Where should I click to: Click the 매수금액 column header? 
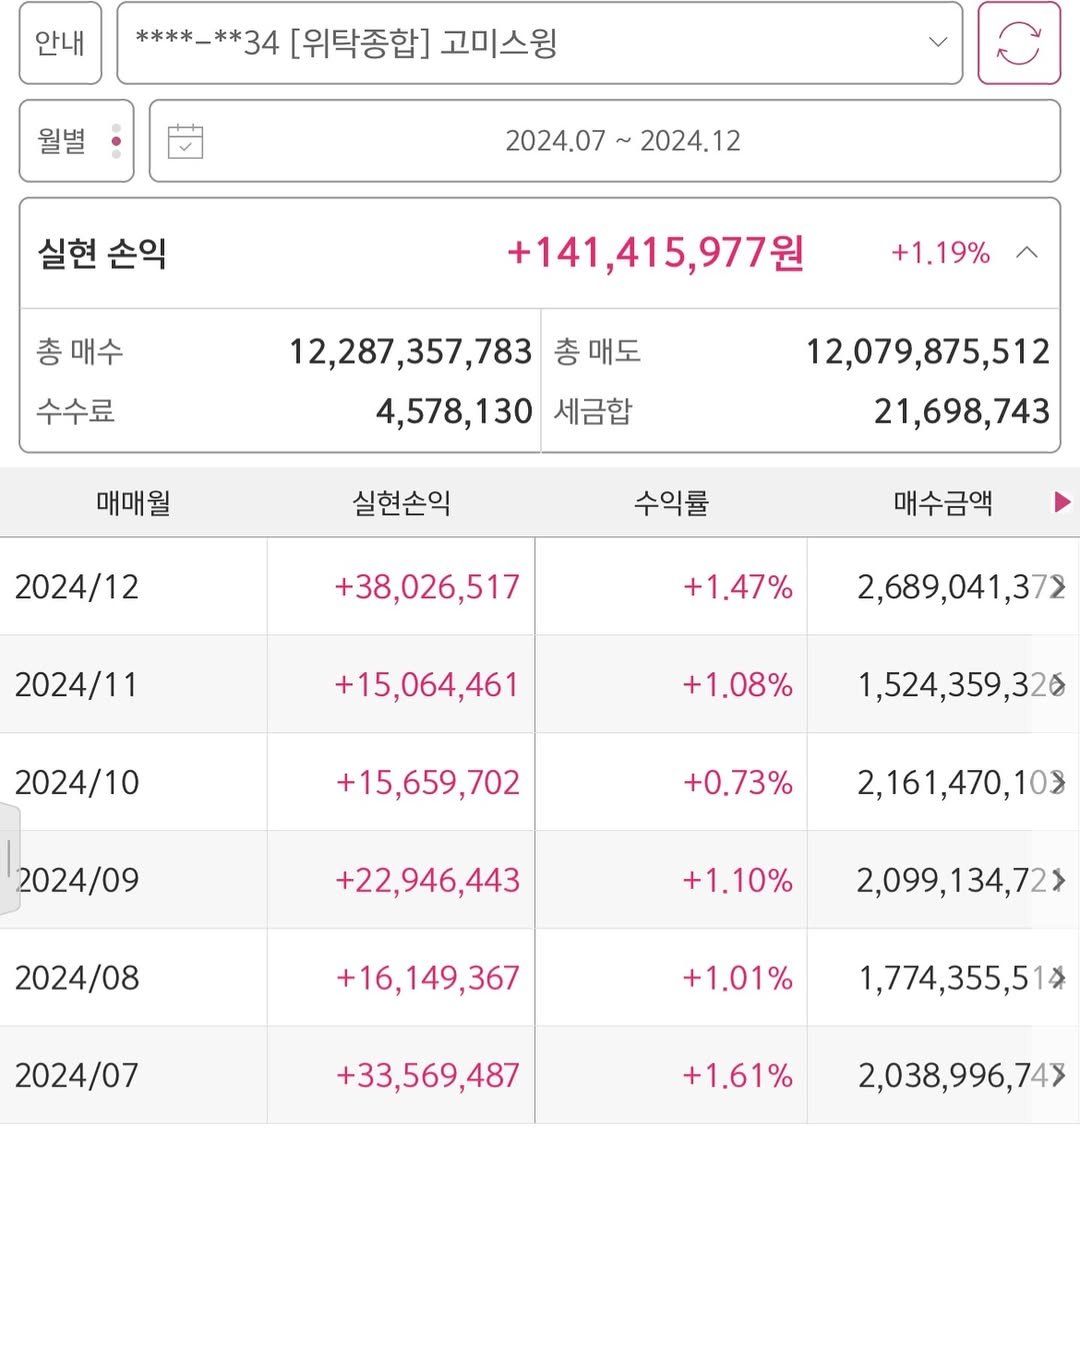942,502
